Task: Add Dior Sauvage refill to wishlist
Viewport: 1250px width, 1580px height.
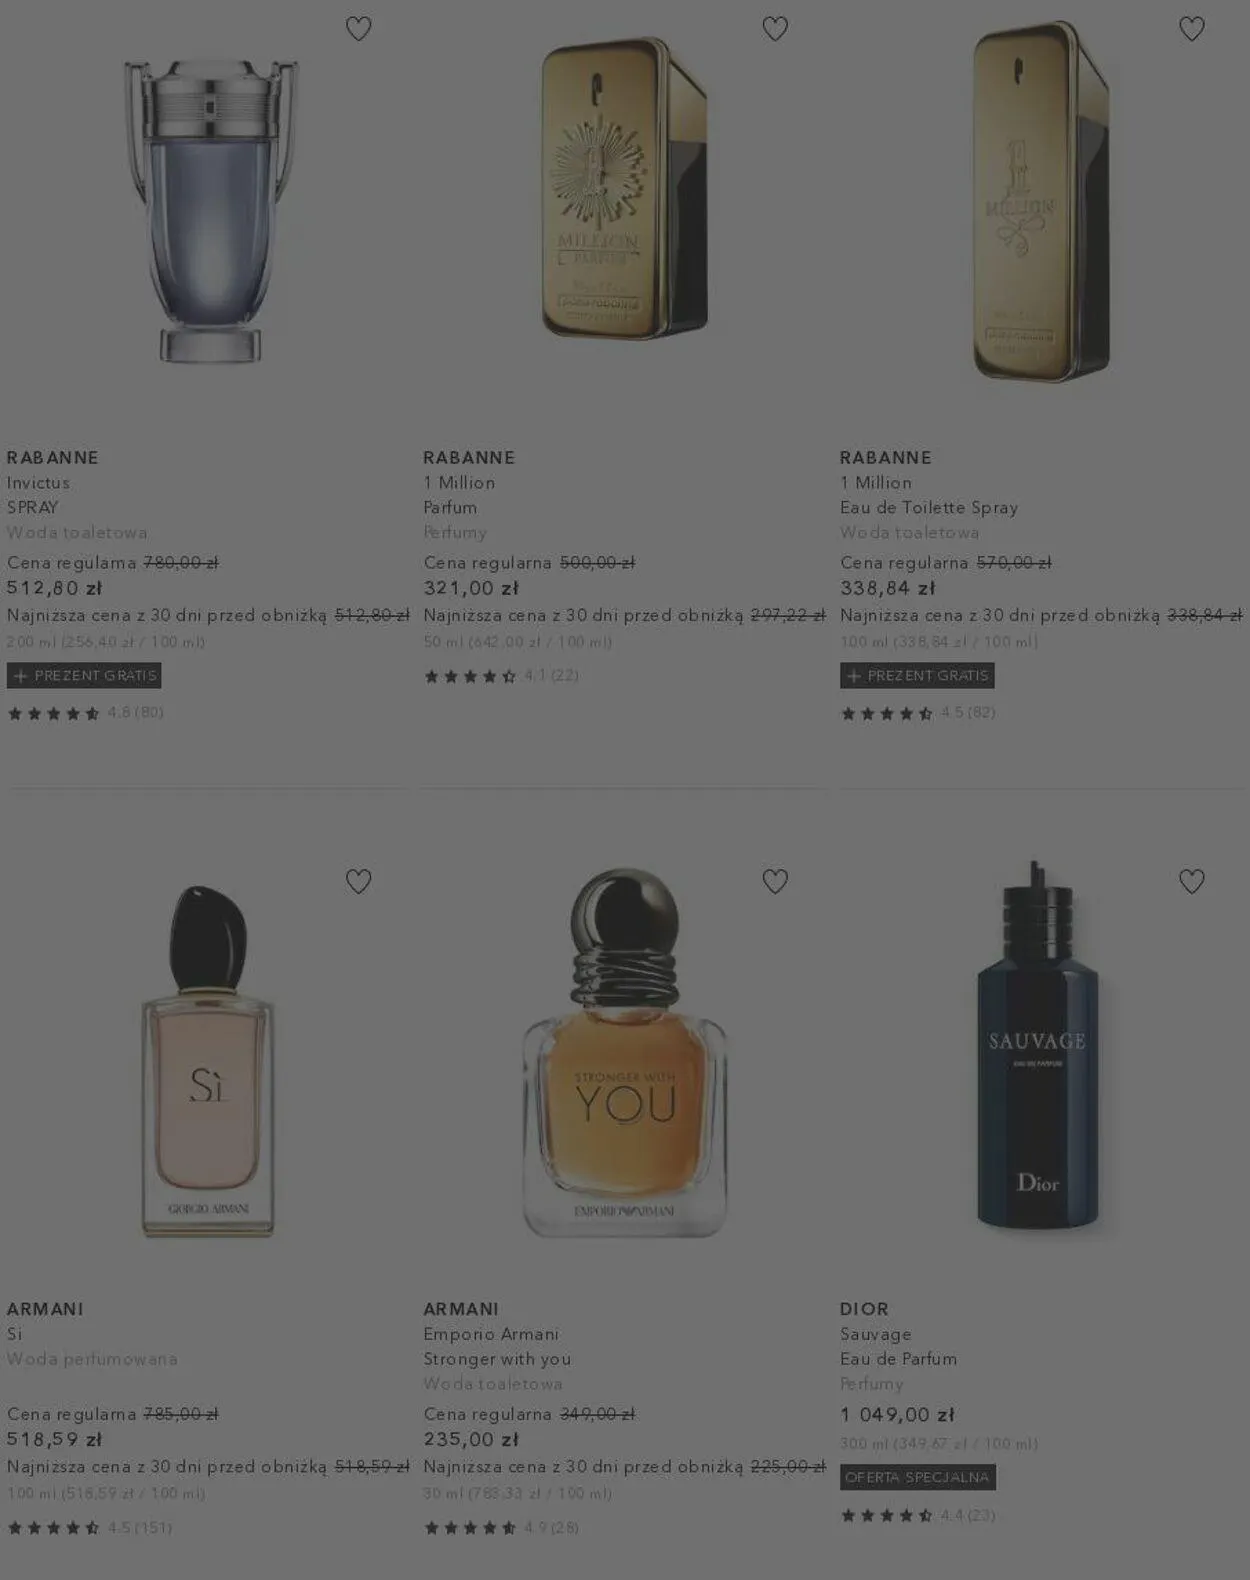Action: tap(1191, 881)
